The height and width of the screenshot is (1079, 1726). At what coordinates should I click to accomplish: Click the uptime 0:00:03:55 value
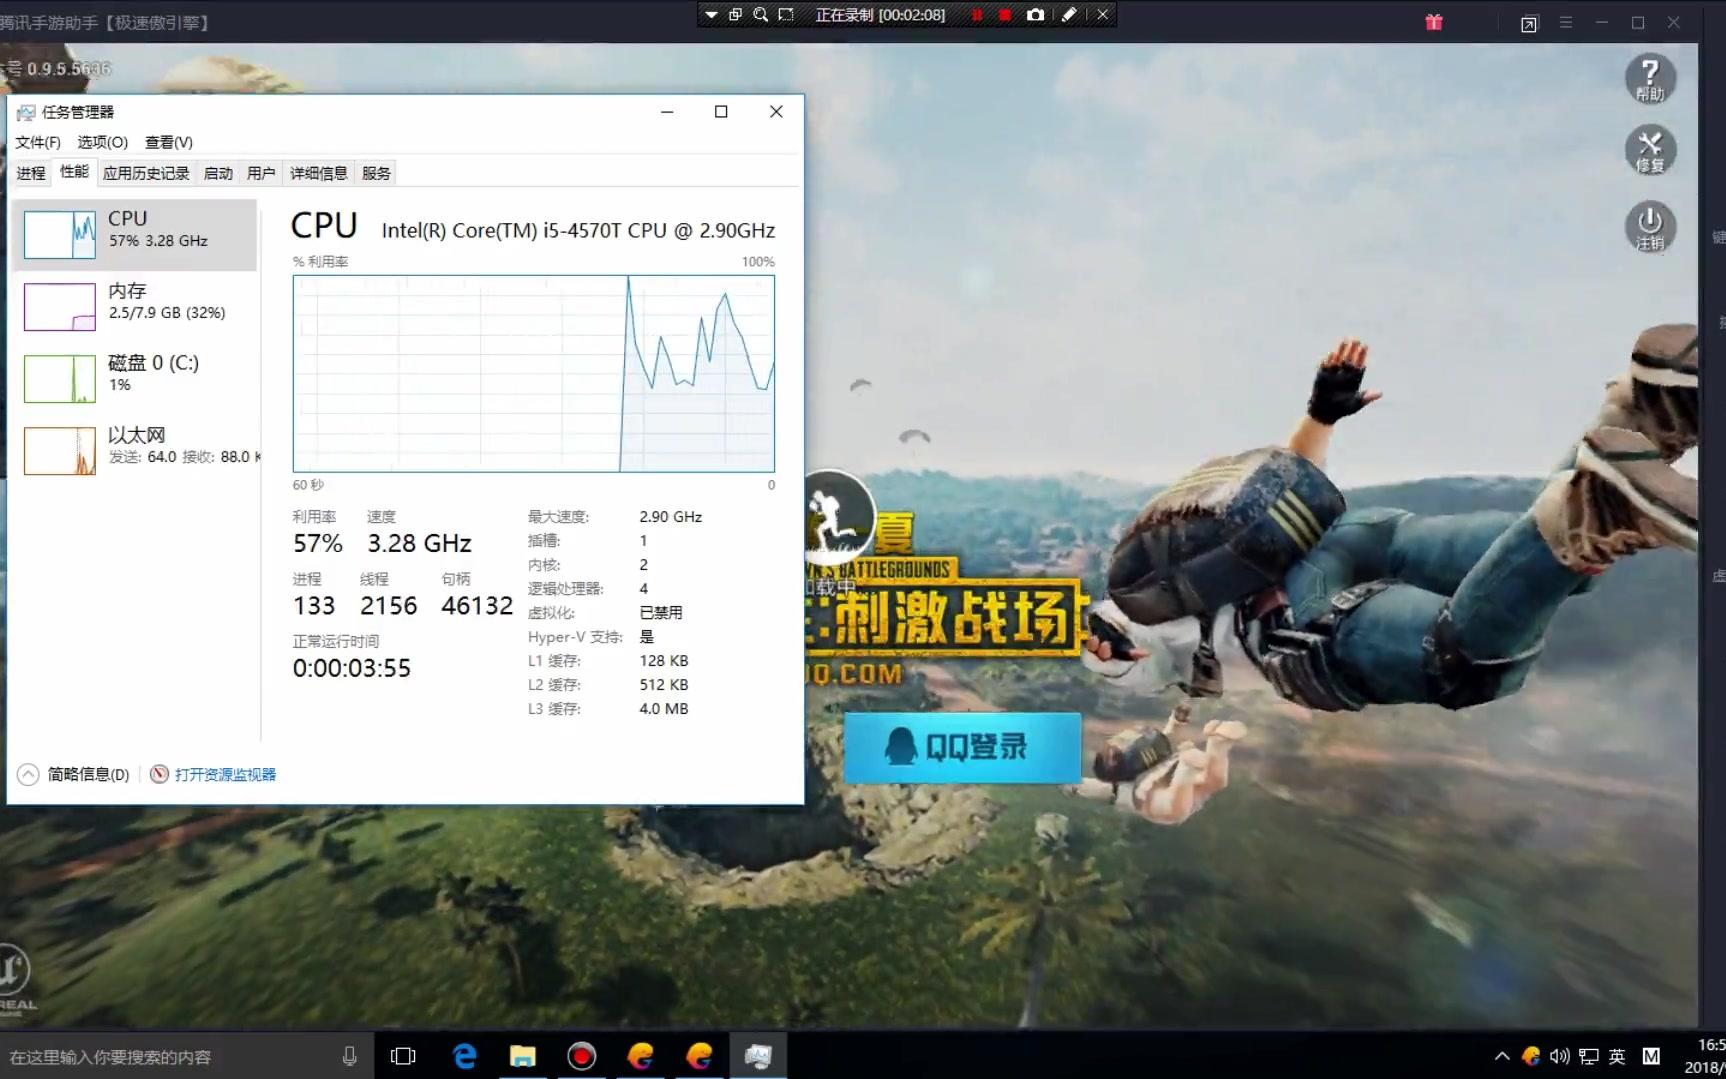(x=351, y=668)
